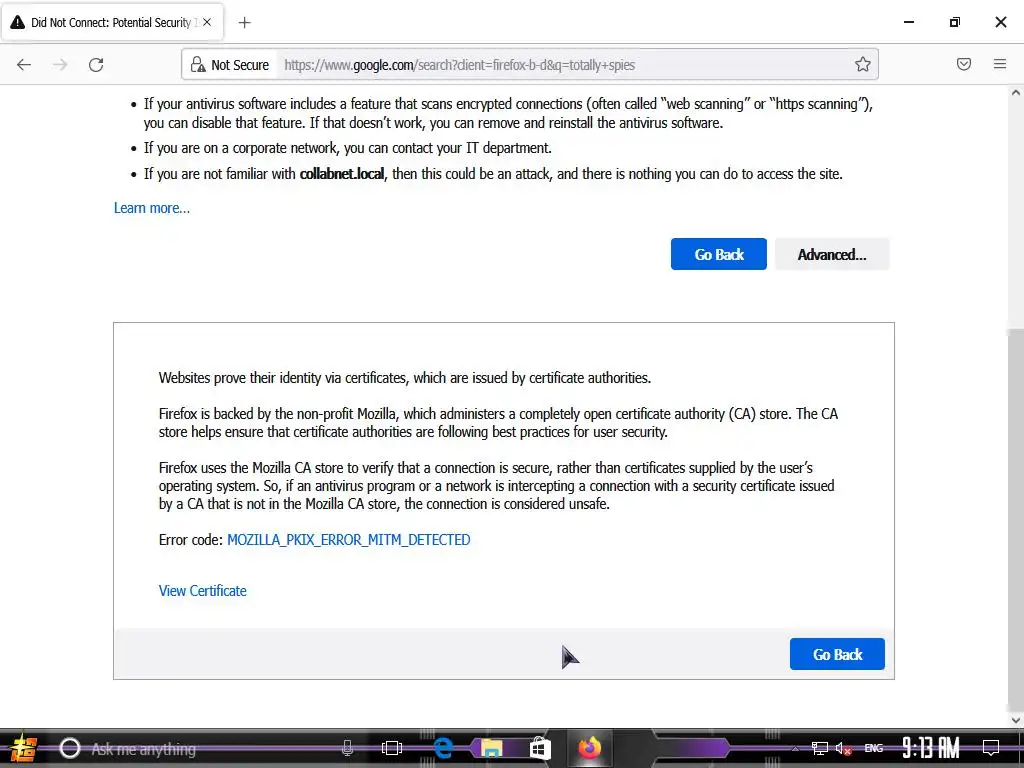Image resolution: width=1024 pixels, height=768 pixels.
Task: Click the Advanced... button
Action: coord(832,254)
